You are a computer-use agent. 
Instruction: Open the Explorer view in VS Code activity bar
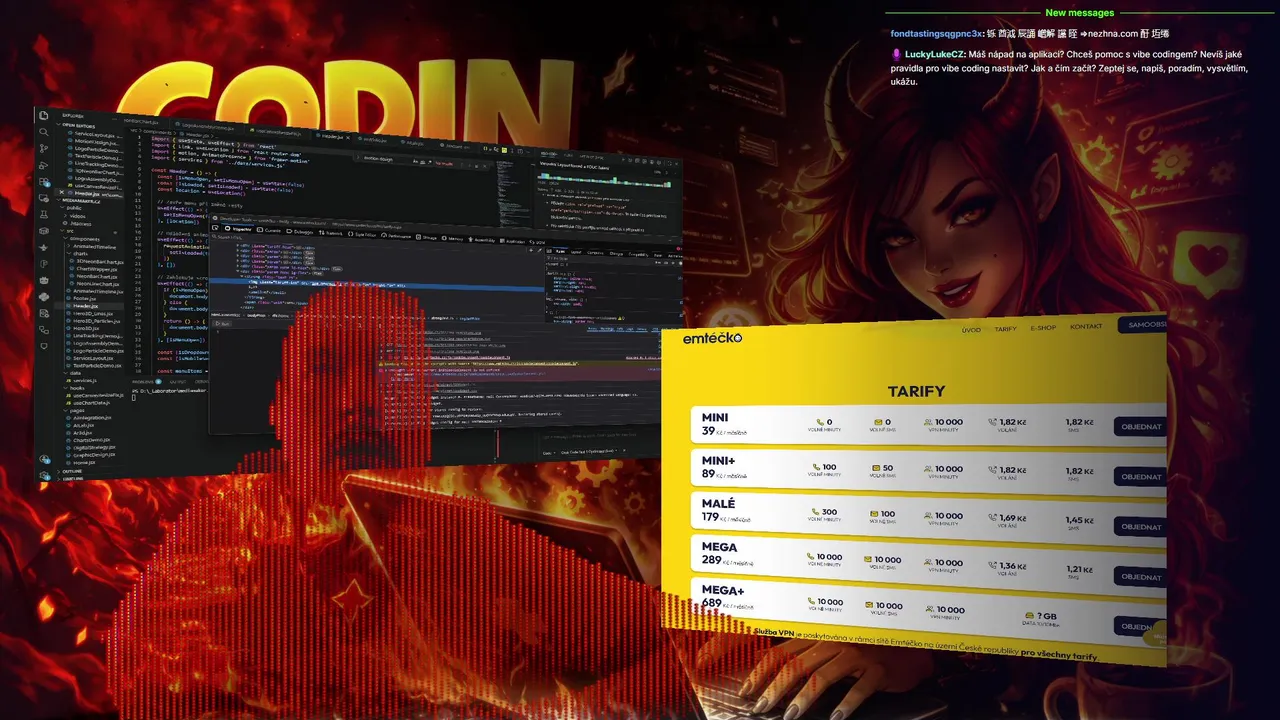pos(43,115)
